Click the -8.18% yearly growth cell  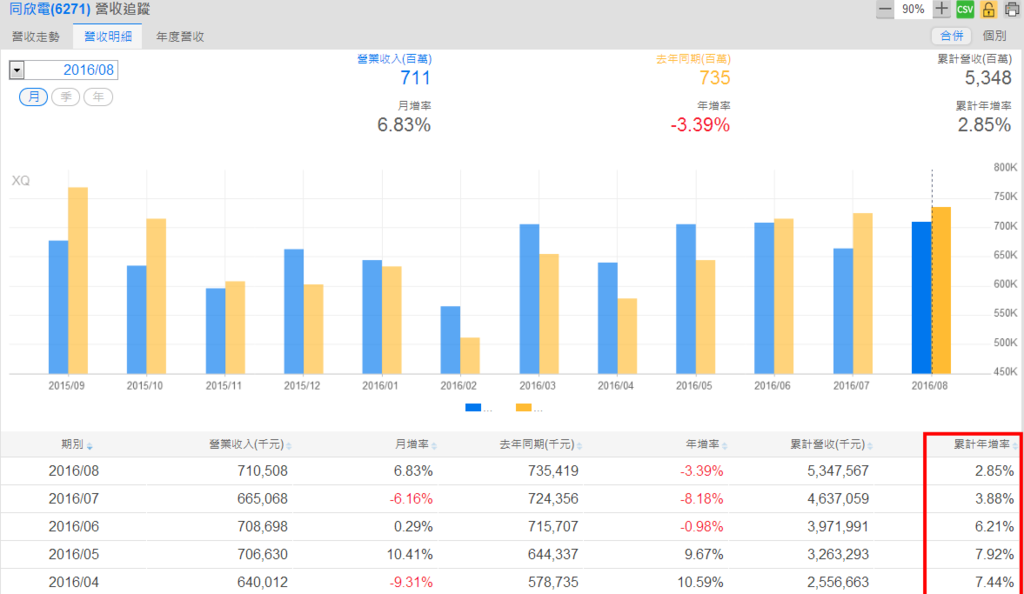pos(702,499)
